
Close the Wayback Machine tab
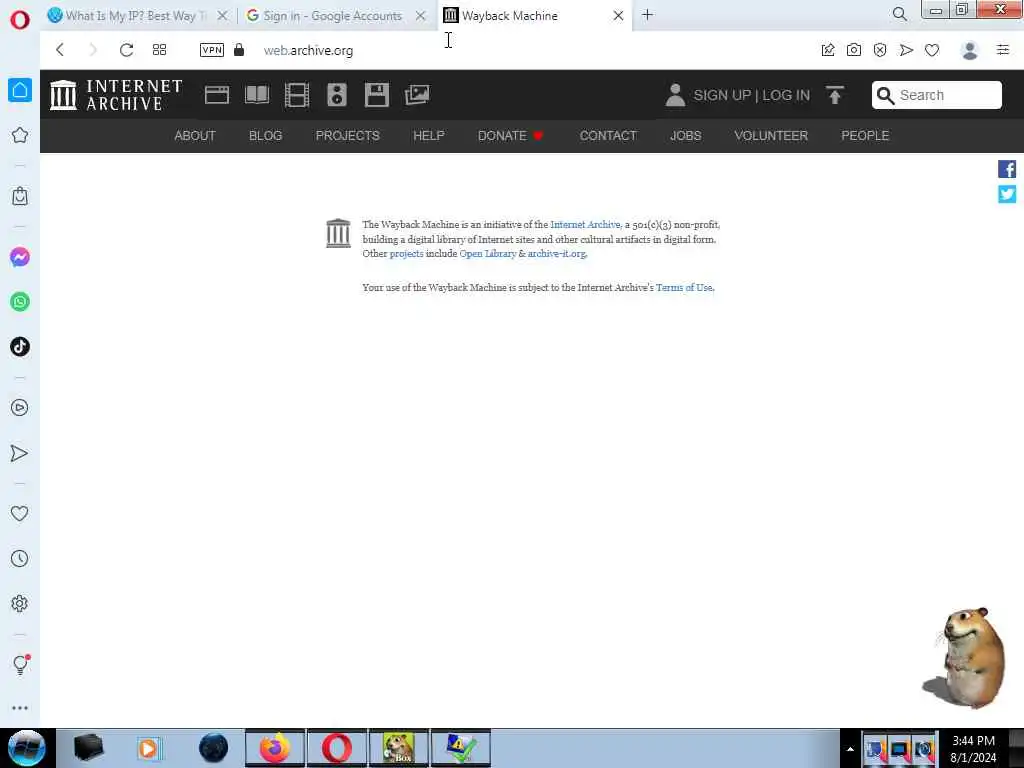click(618, 15)
